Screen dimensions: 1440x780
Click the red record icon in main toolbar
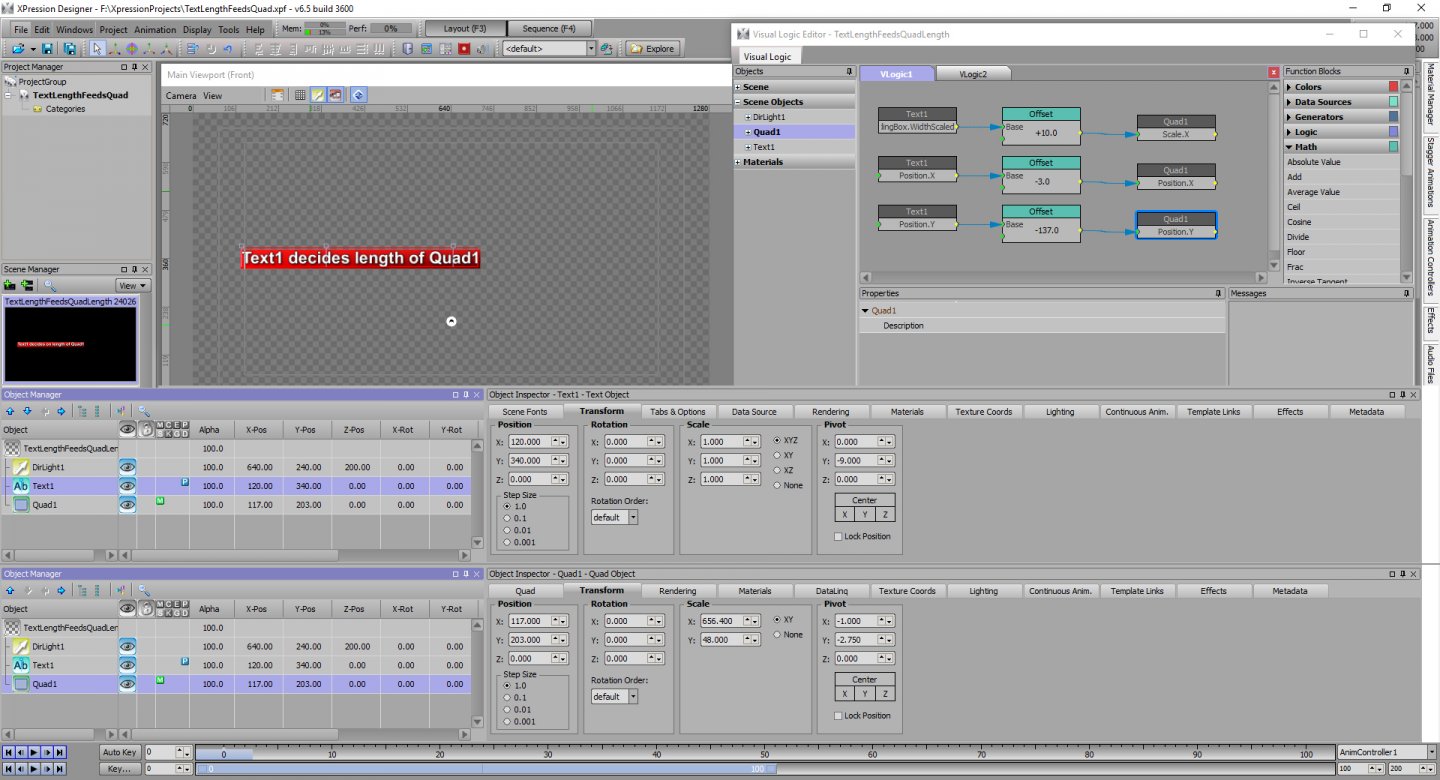click(464, 48)
